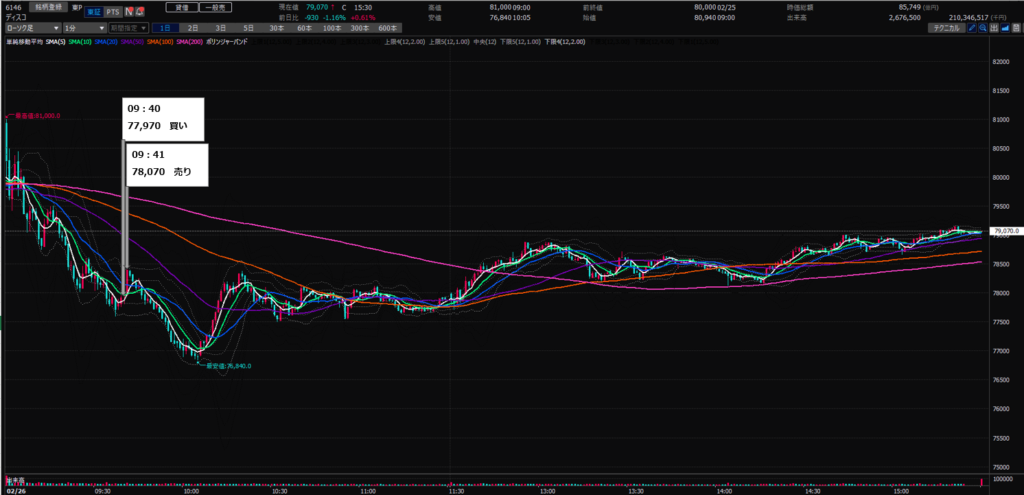Click the 銘柄登録 button

pos(50,6)
